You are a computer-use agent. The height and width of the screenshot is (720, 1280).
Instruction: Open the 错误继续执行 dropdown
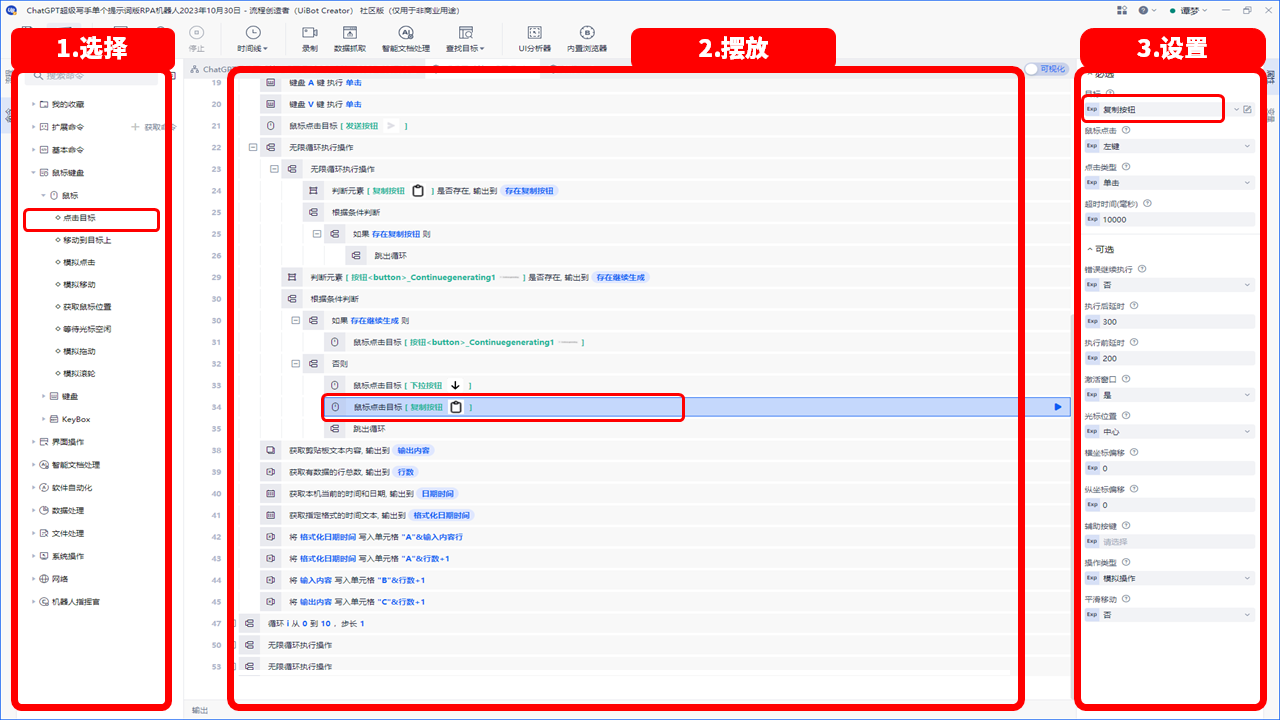point(1169,285)
